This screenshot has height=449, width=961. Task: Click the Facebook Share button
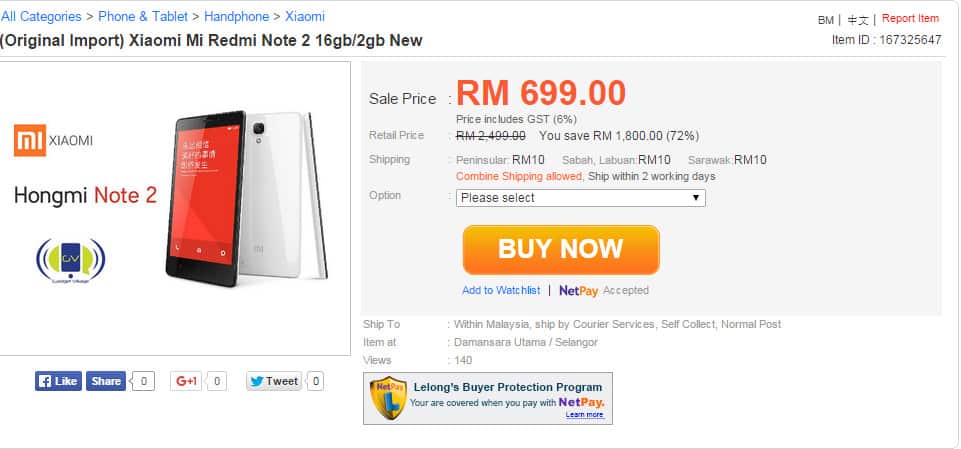(105, 381)
